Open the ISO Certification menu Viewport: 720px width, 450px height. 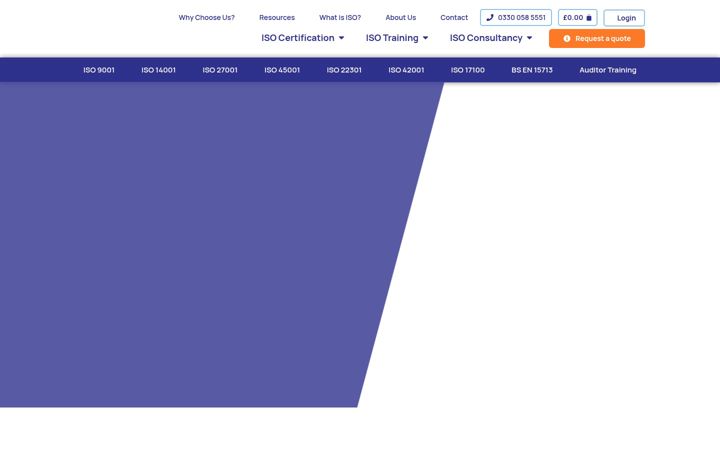303,38
